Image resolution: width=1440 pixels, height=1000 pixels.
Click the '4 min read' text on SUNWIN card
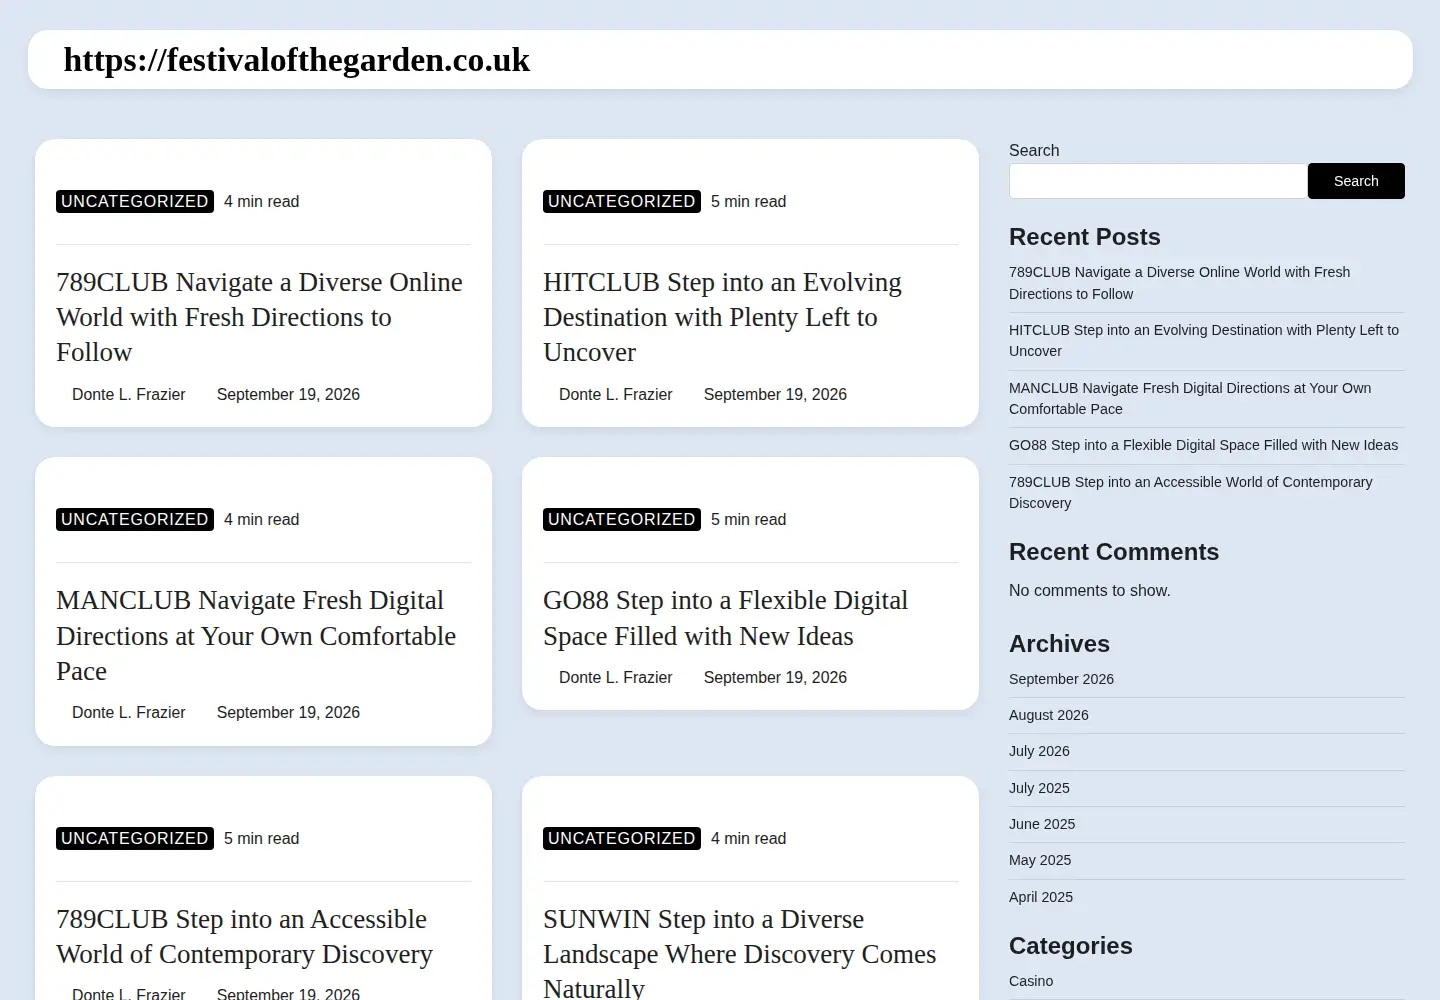[x=748, y=838]
